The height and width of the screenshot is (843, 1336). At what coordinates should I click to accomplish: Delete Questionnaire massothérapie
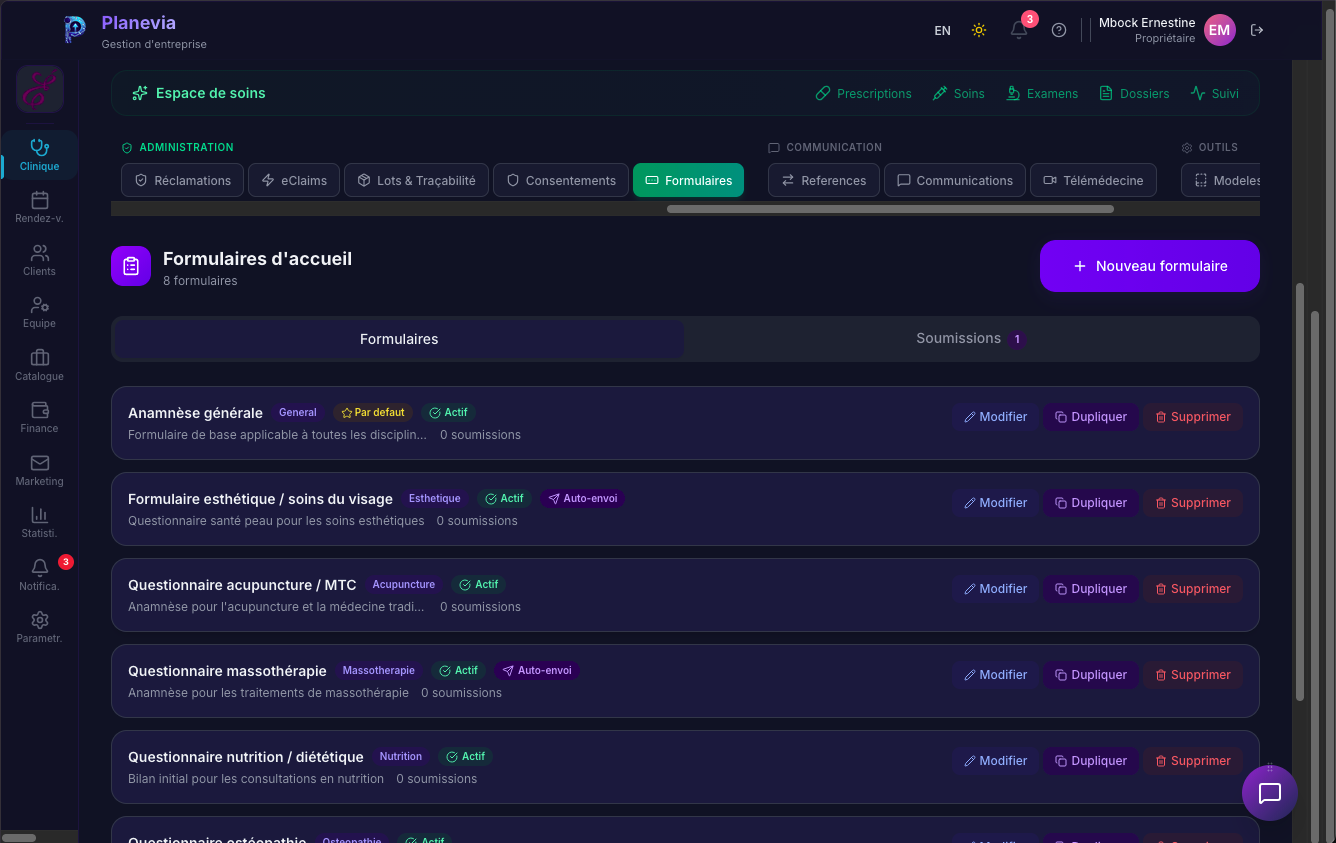pyautogui.click(x=1193, y=675)
